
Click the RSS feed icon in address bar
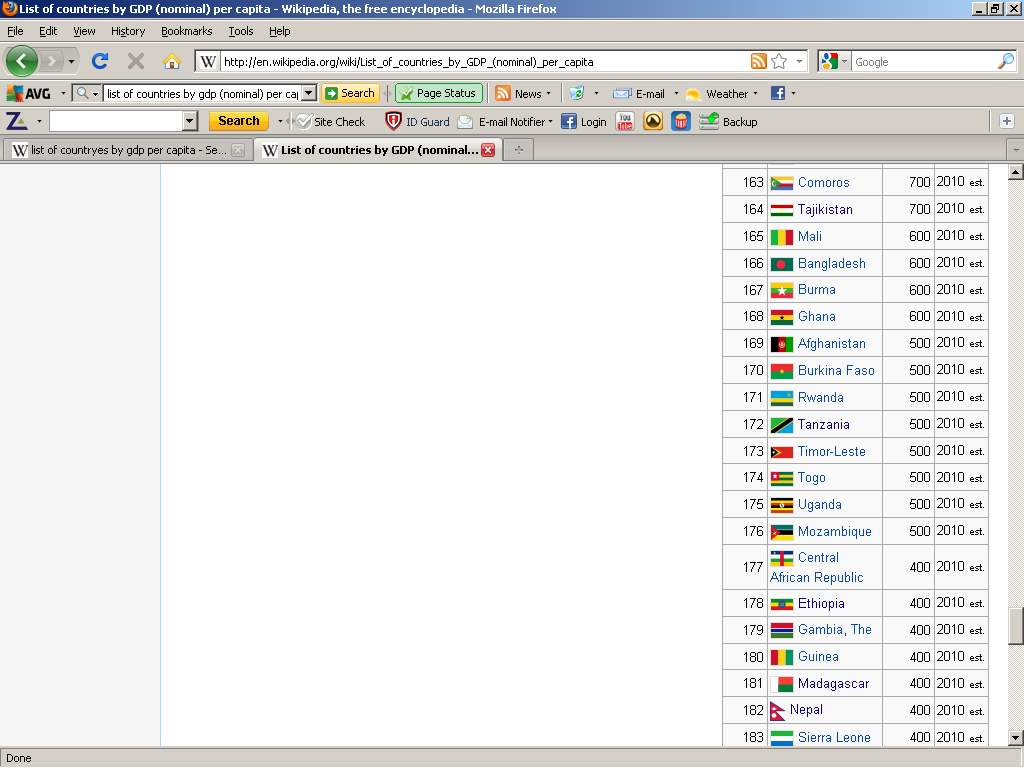click(758, 61)
